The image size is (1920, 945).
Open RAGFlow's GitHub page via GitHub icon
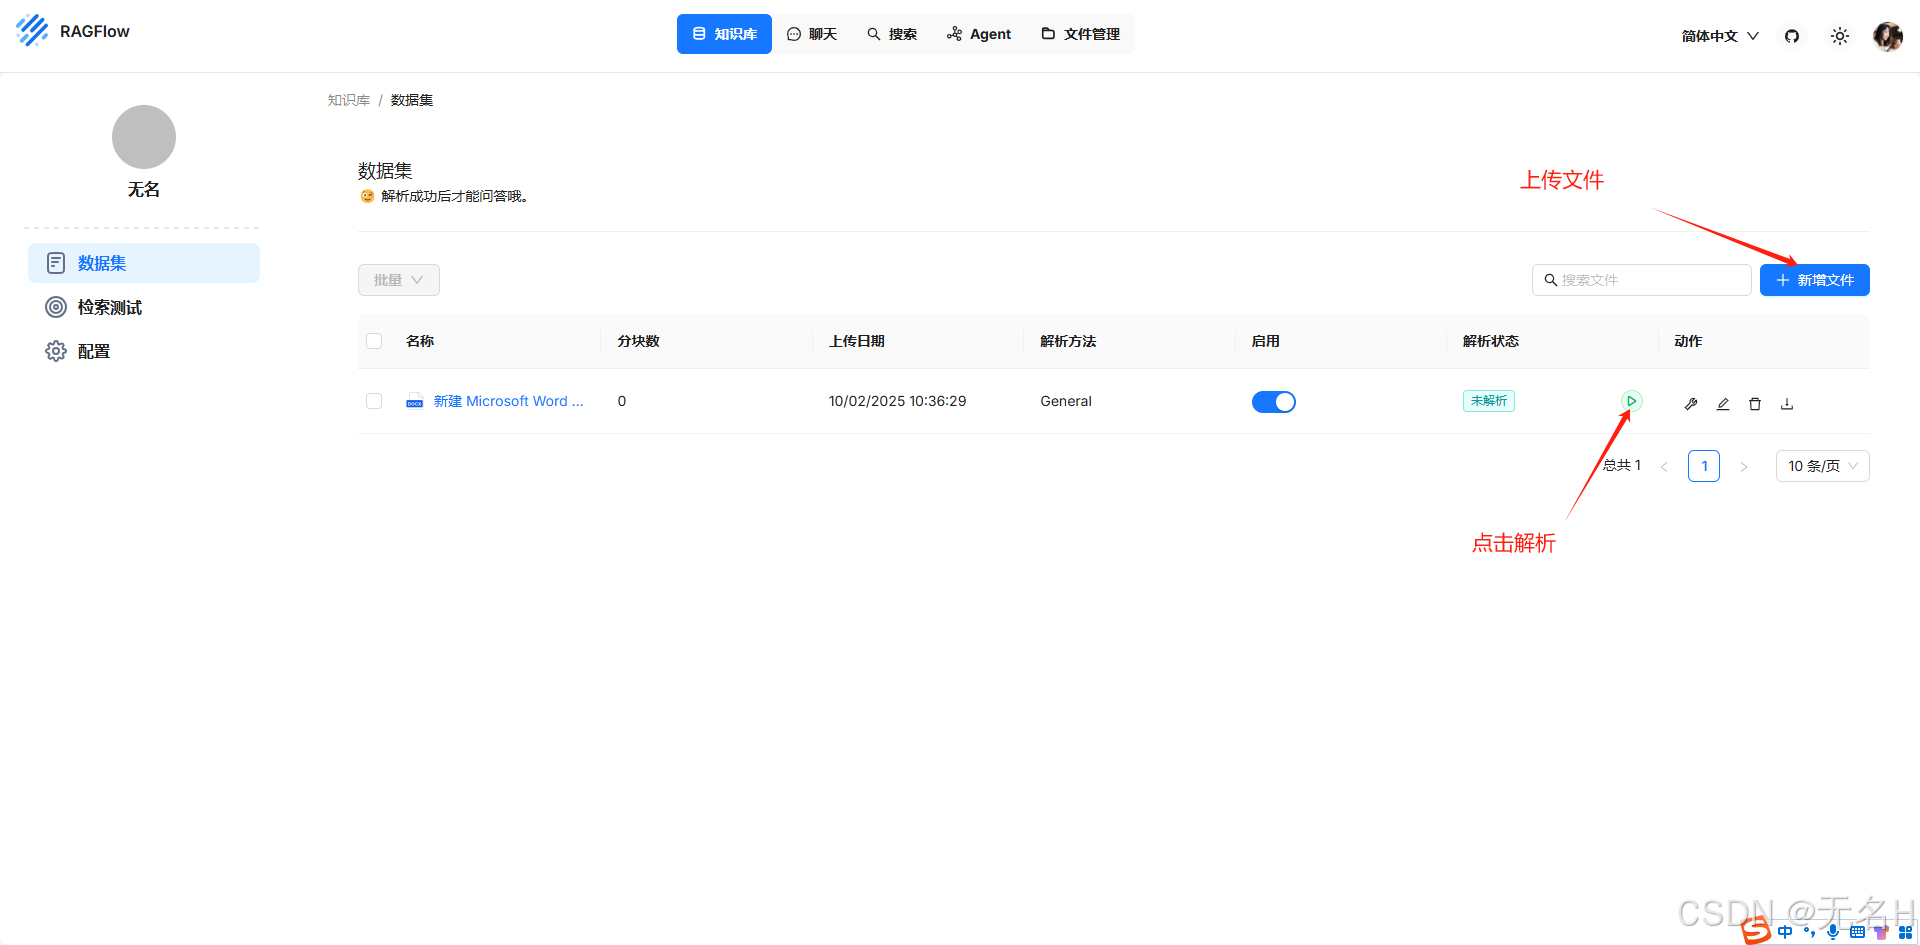[x=1791, y=35]
